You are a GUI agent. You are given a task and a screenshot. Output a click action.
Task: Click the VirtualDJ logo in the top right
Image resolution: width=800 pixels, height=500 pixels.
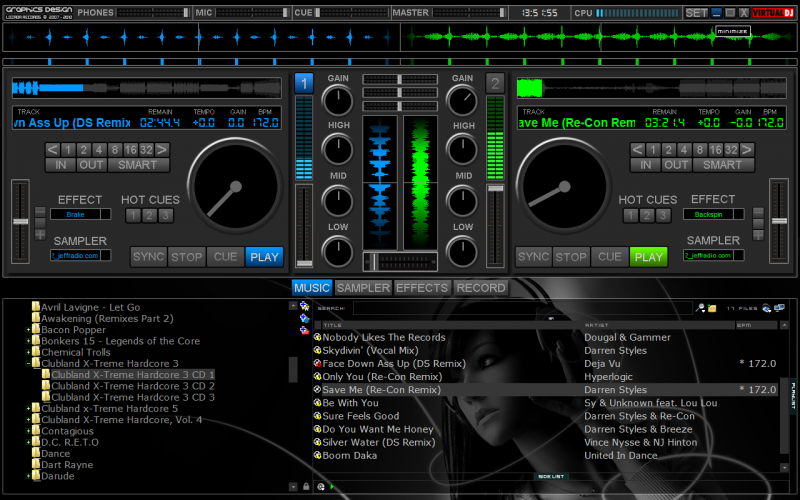point(773,13)
